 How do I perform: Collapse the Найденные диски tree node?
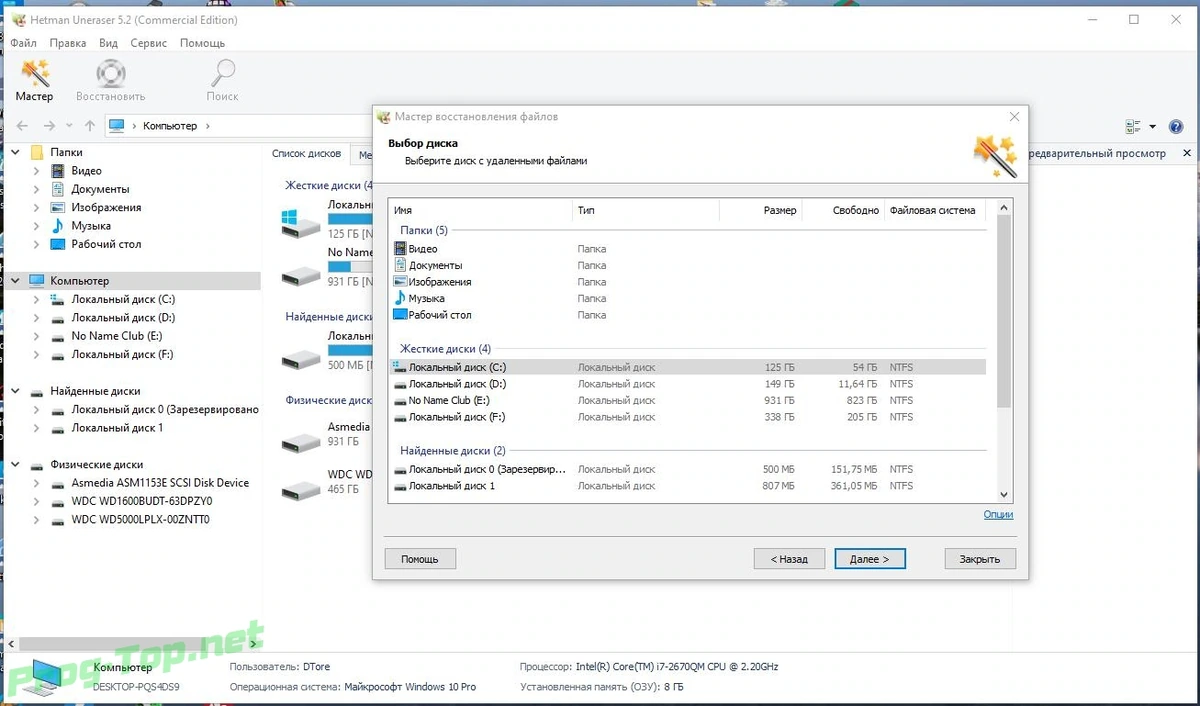16,391
